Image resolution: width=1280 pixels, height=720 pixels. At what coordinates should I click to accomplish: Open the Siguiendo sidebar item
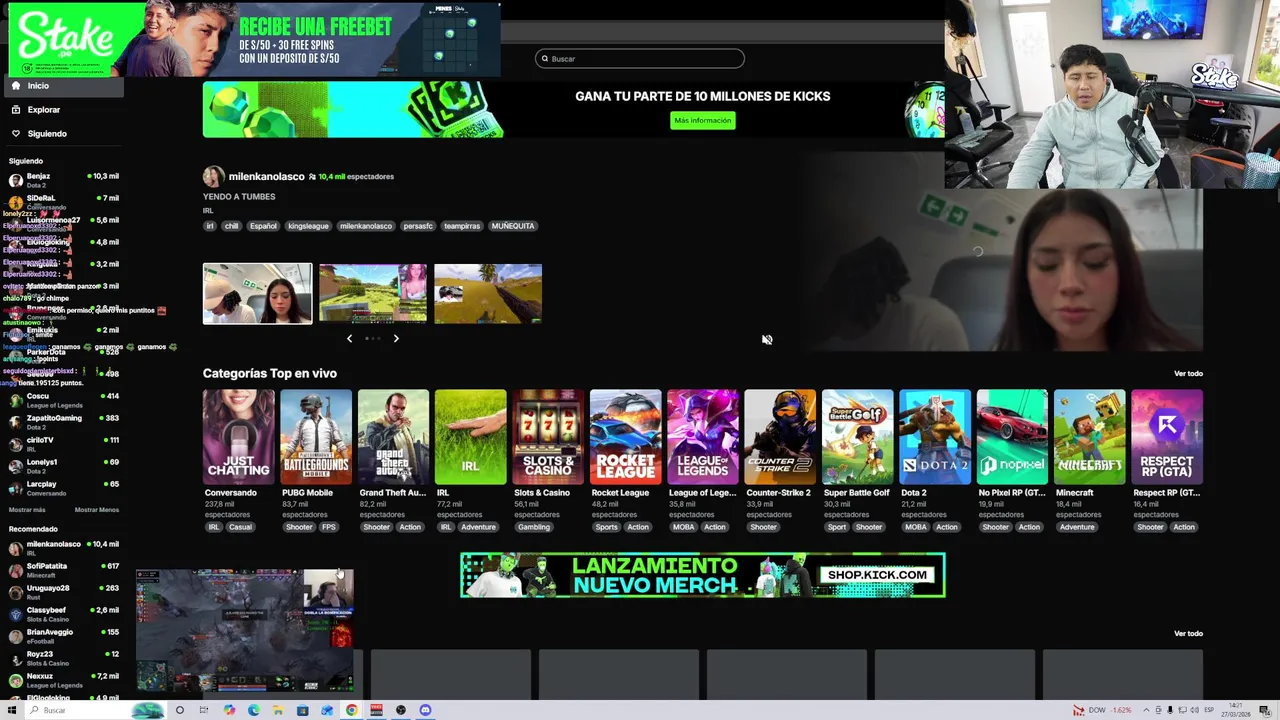pyautogui.click(x=62, y=134)
